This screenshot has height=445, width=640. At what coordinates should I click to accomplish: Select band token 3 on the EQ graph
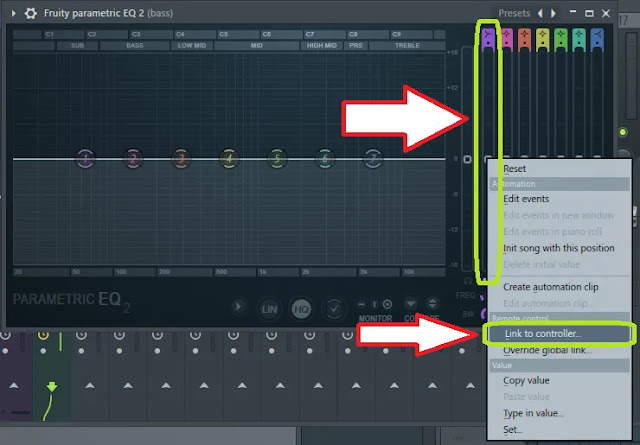[x=181, y=158]
